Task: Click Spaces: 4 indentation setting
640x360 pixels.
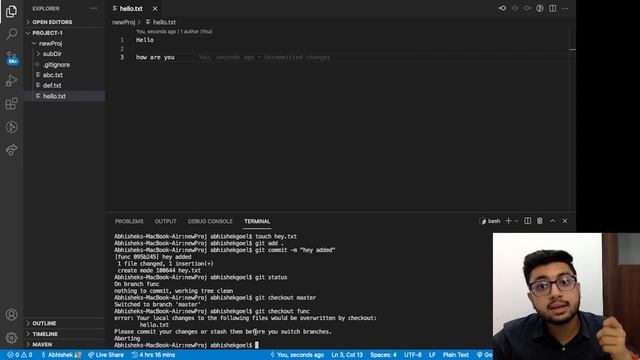Action: tap(383, 355)
